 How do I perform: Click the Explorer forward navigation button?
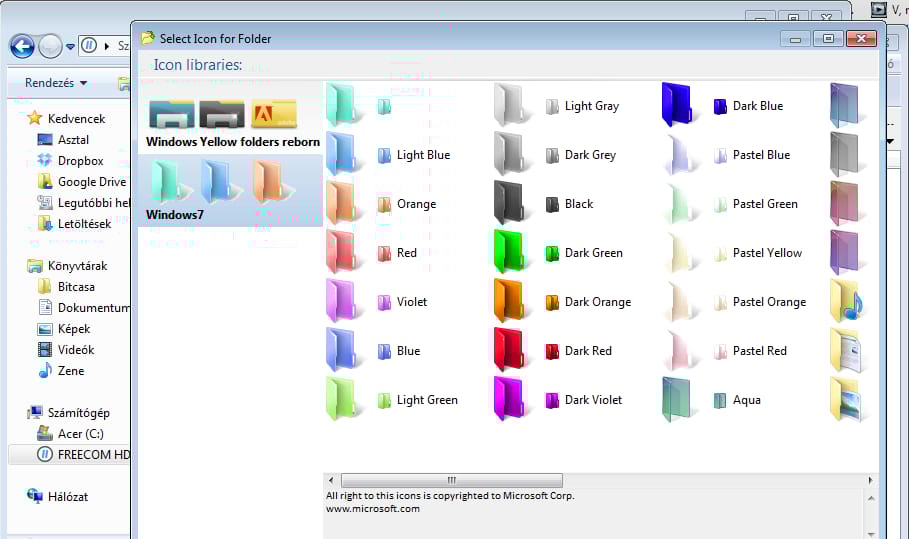(50, 47)
